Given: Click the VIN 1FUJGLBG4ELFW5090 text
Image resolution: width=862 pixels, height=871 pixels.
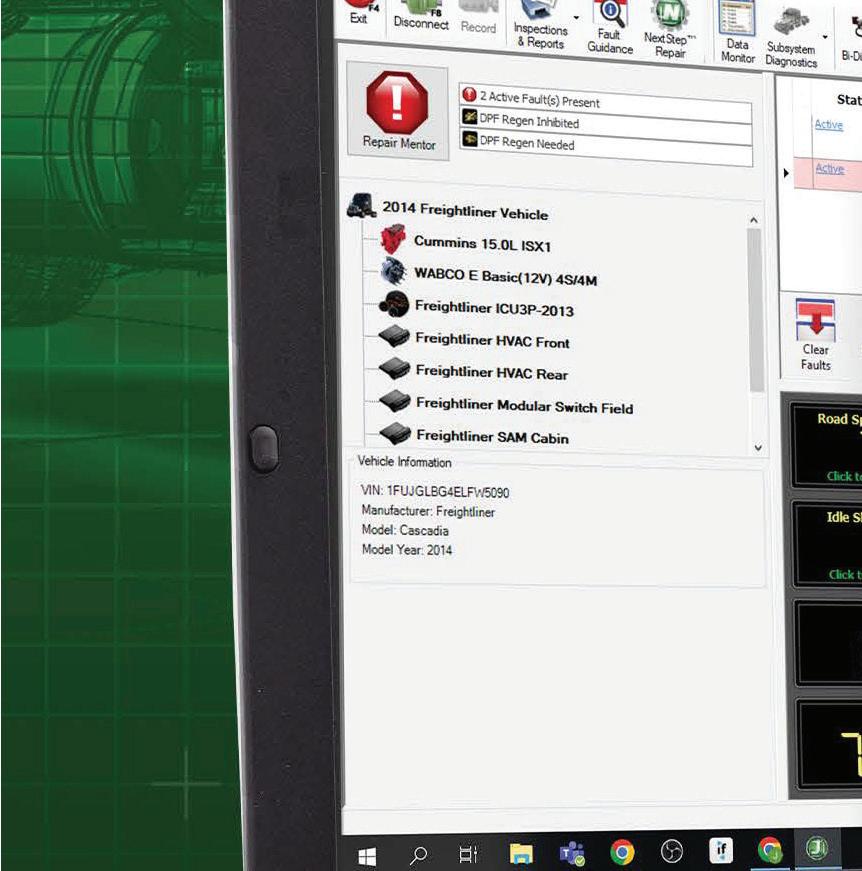Looking at the screenshot, I should (435, 492).
